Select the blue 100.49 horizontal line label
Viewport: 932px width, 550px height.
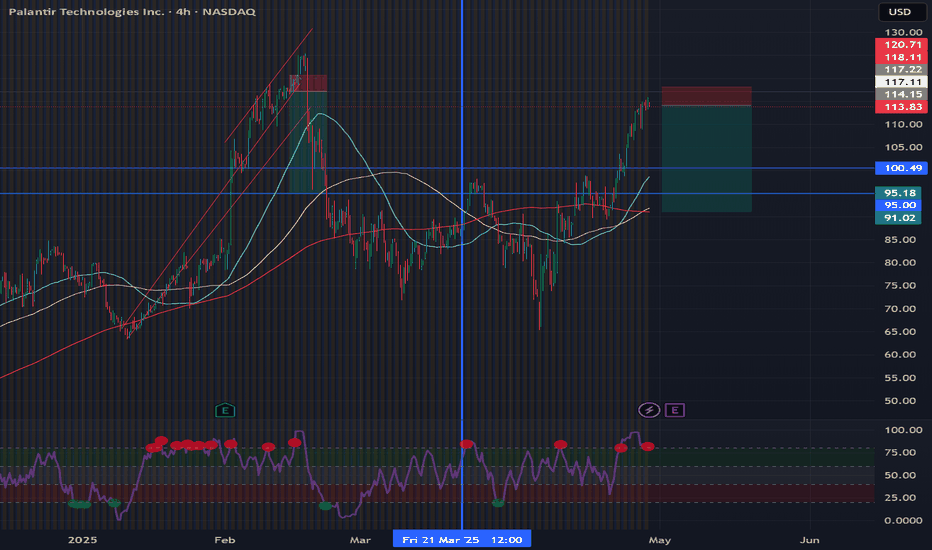tap(902, 168)
